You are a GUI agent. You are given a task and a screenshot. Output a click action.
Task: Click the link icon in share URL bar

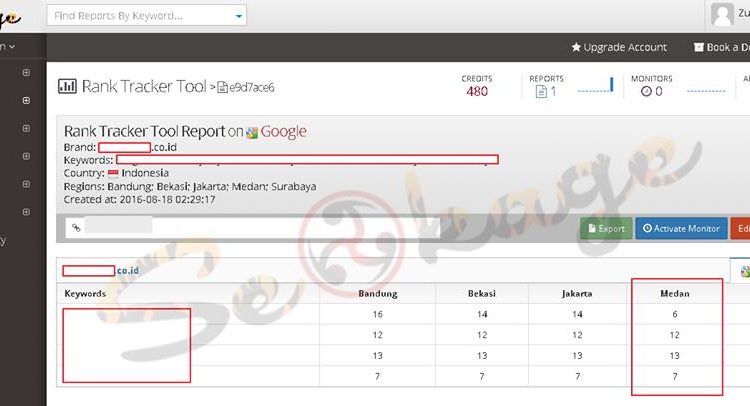76,228
